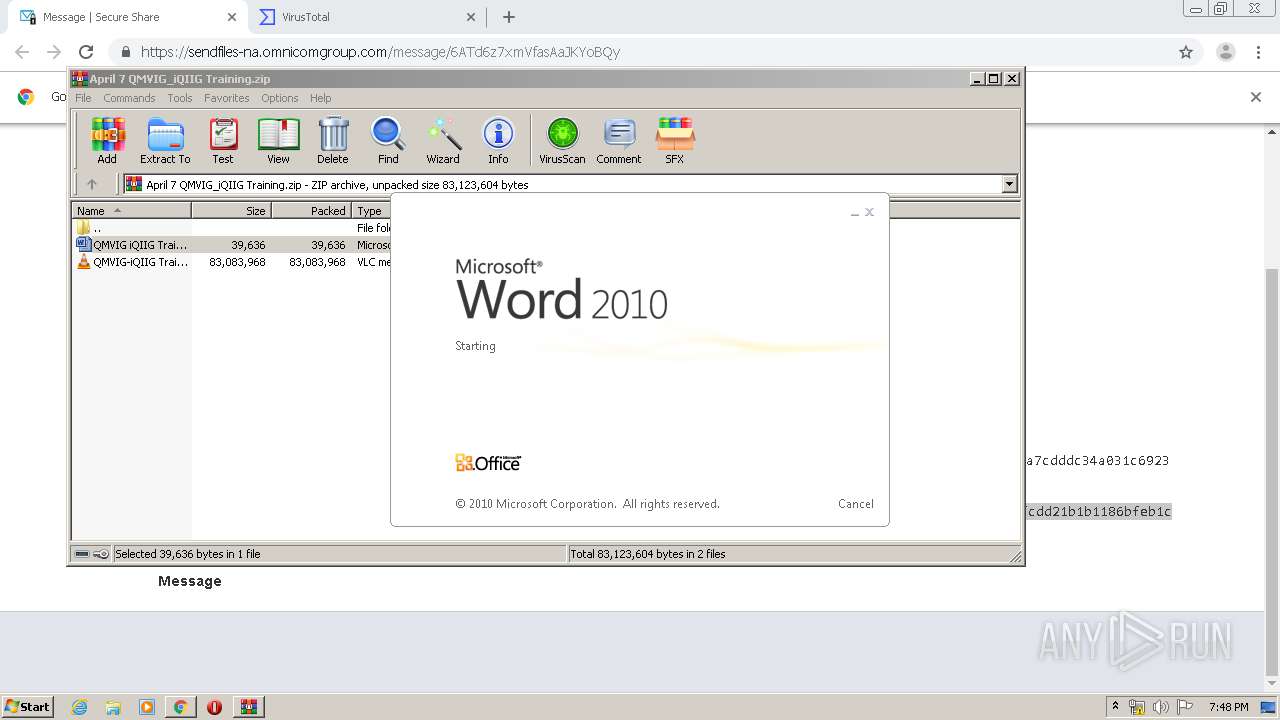Close the Word splash with the X
1280x720 pixels.
869,212
